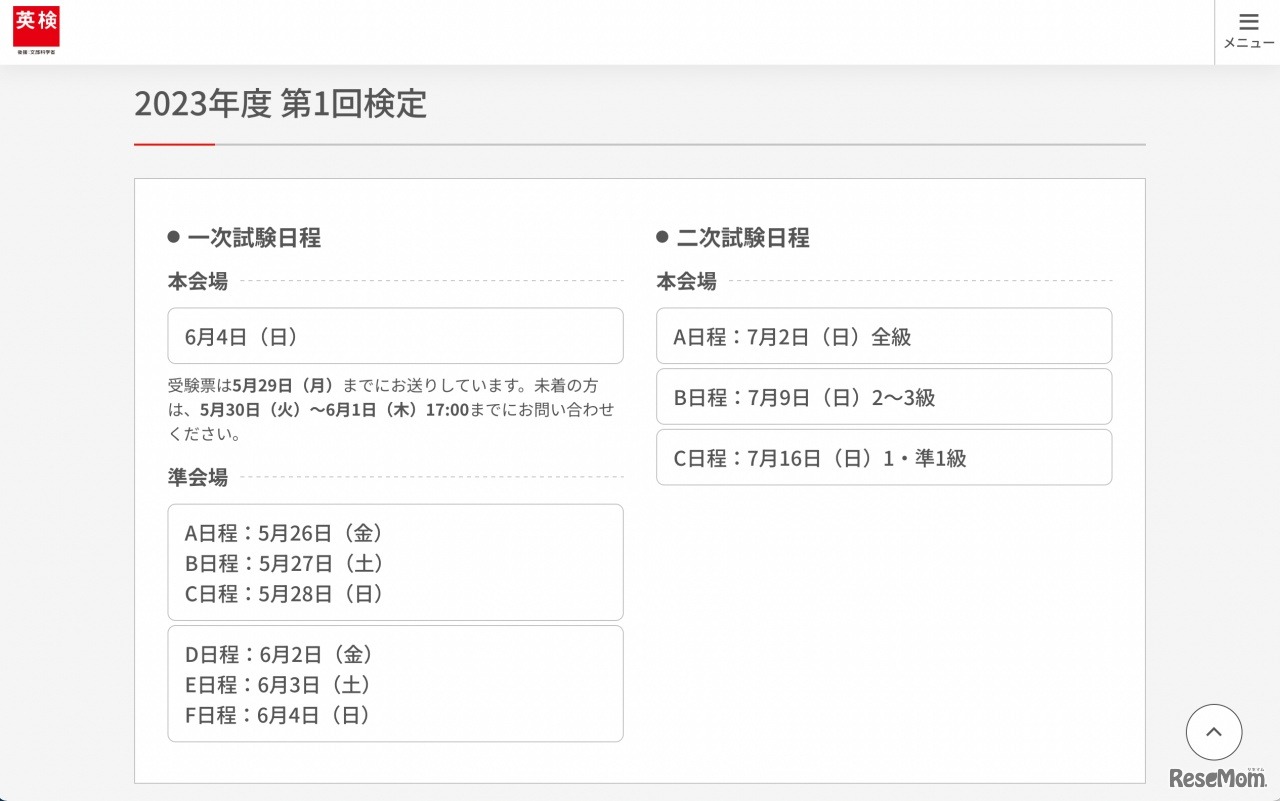The width and height of the screenshot is (1280, 801).
Task: Click the 6月4日（日）date box
Action: pos(395,336)
